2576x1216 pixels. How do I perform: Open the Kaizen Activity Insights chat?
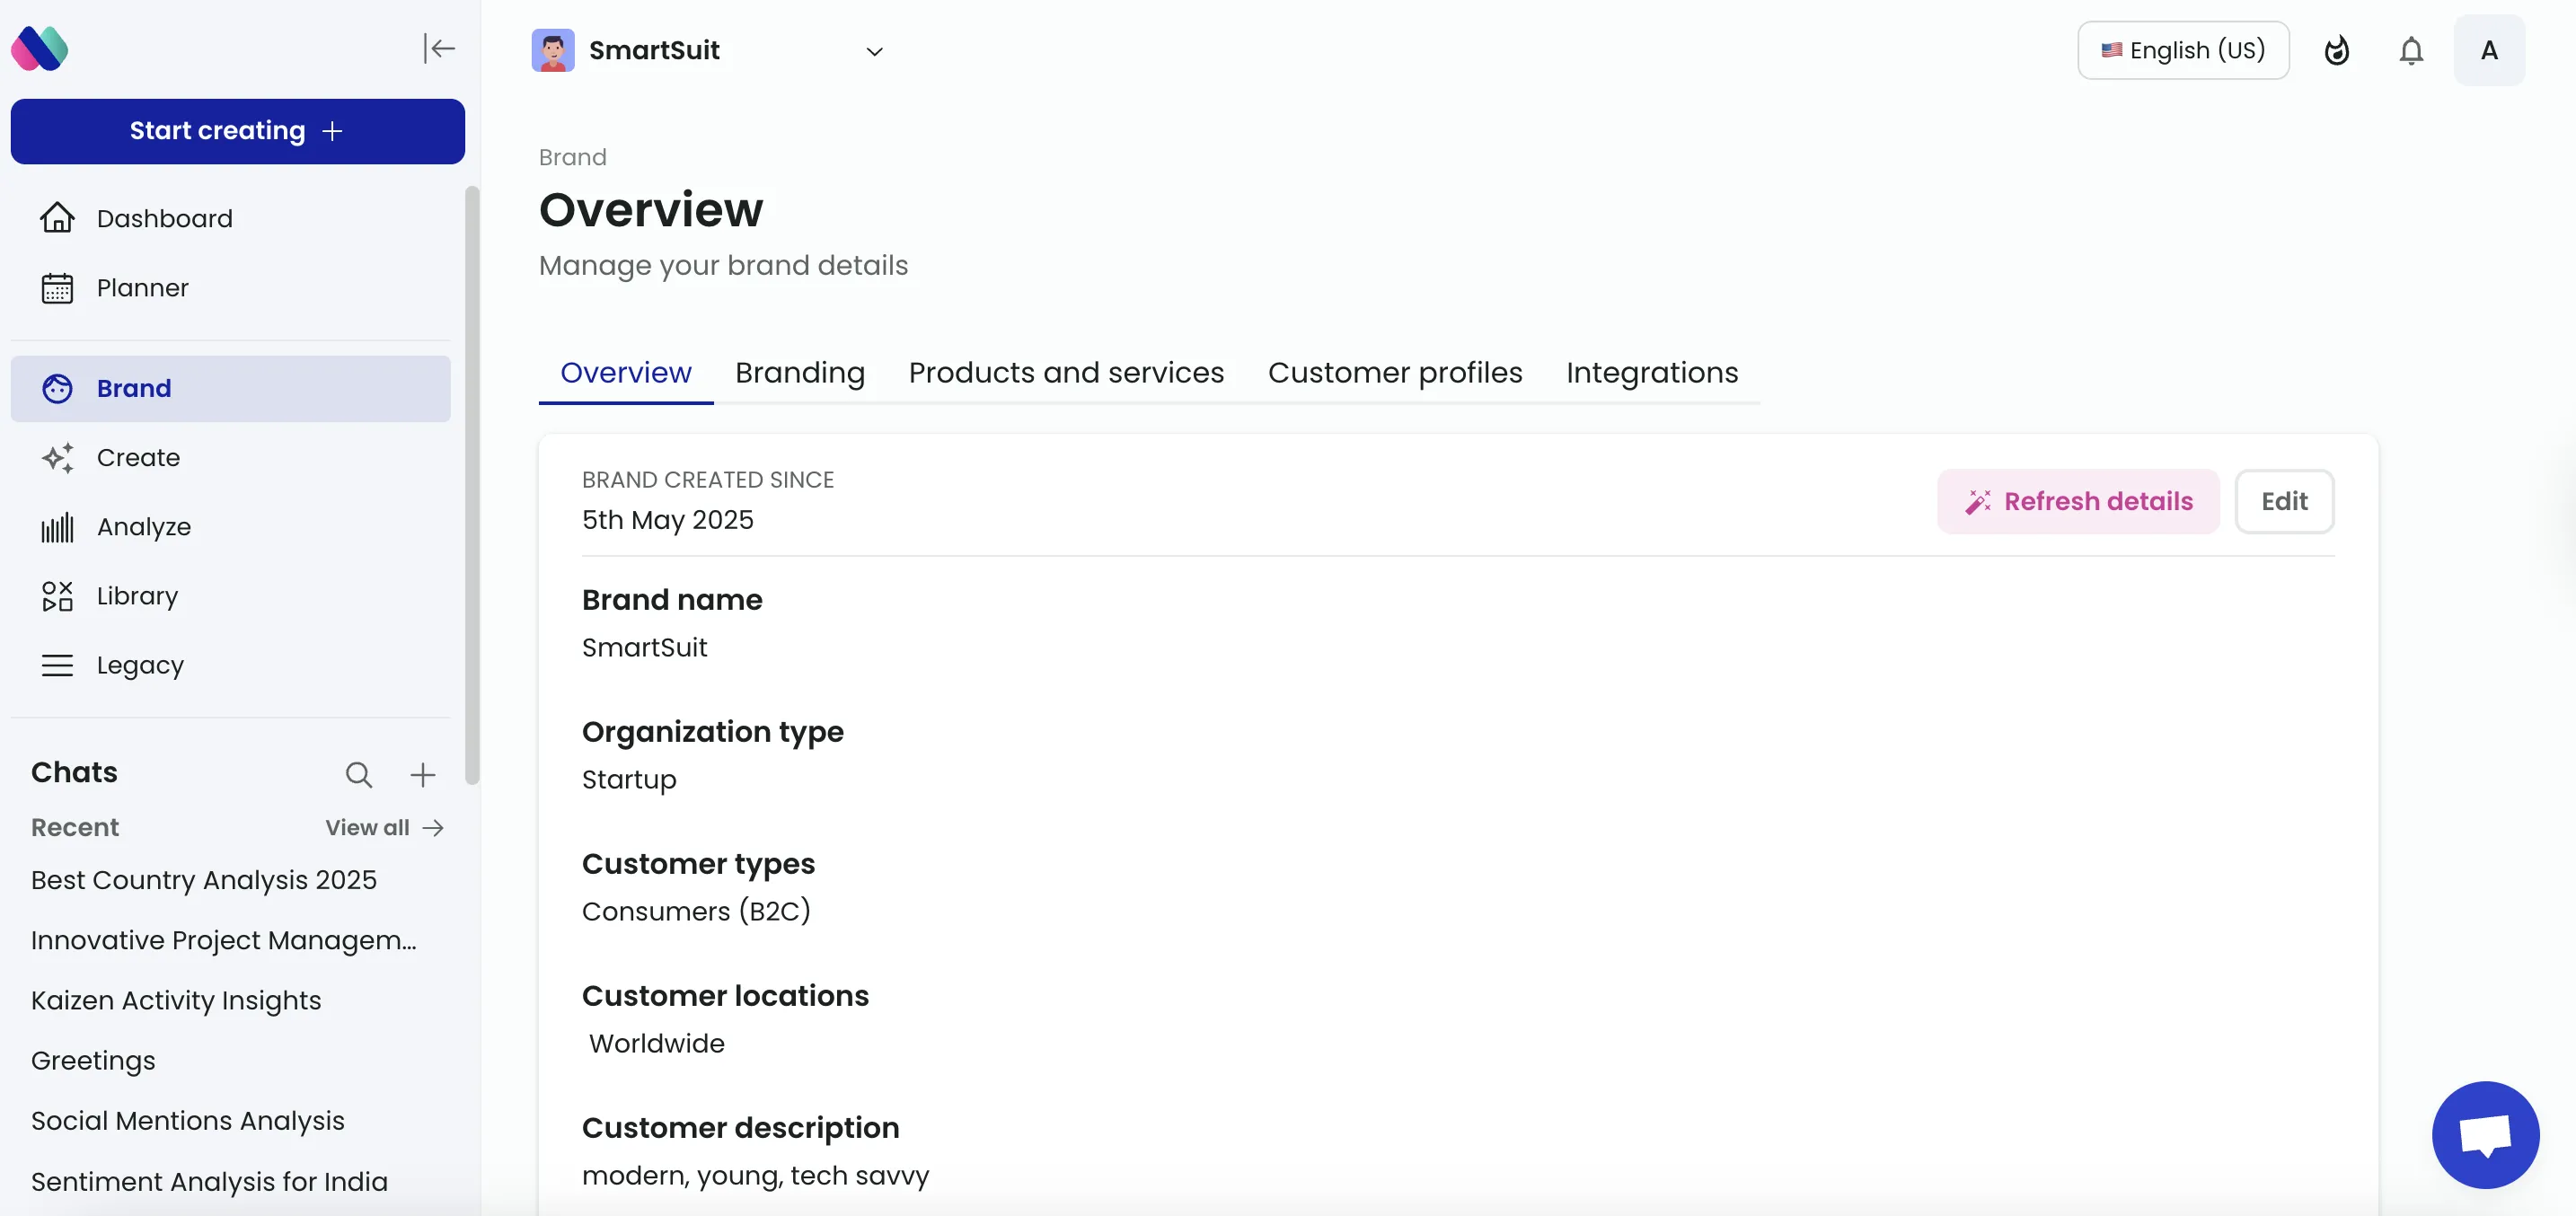coord(176,1000)
